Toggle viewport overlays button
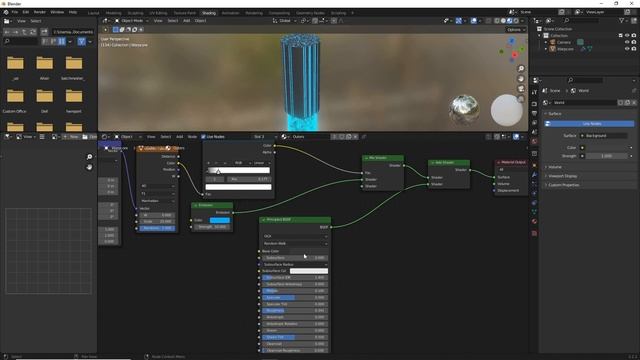The height and width of the screenshot is (360, 640). 473,20
